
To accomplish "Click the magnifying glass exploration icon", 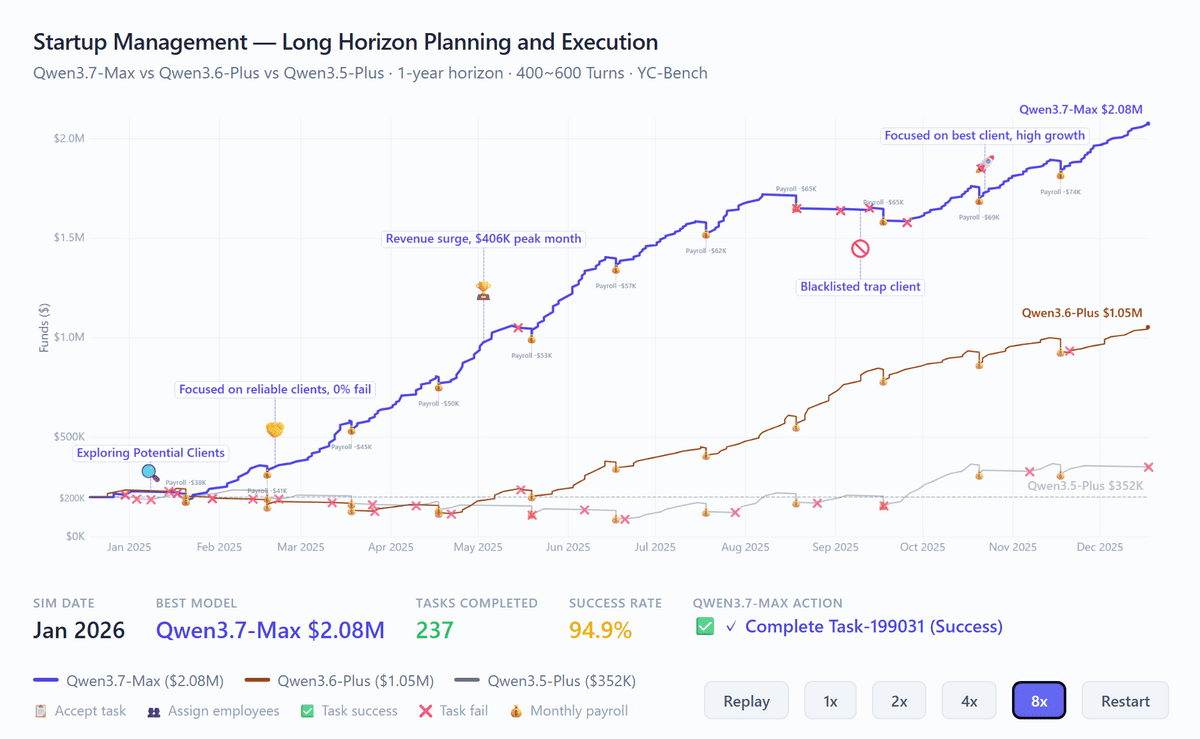I will (150, 473).
